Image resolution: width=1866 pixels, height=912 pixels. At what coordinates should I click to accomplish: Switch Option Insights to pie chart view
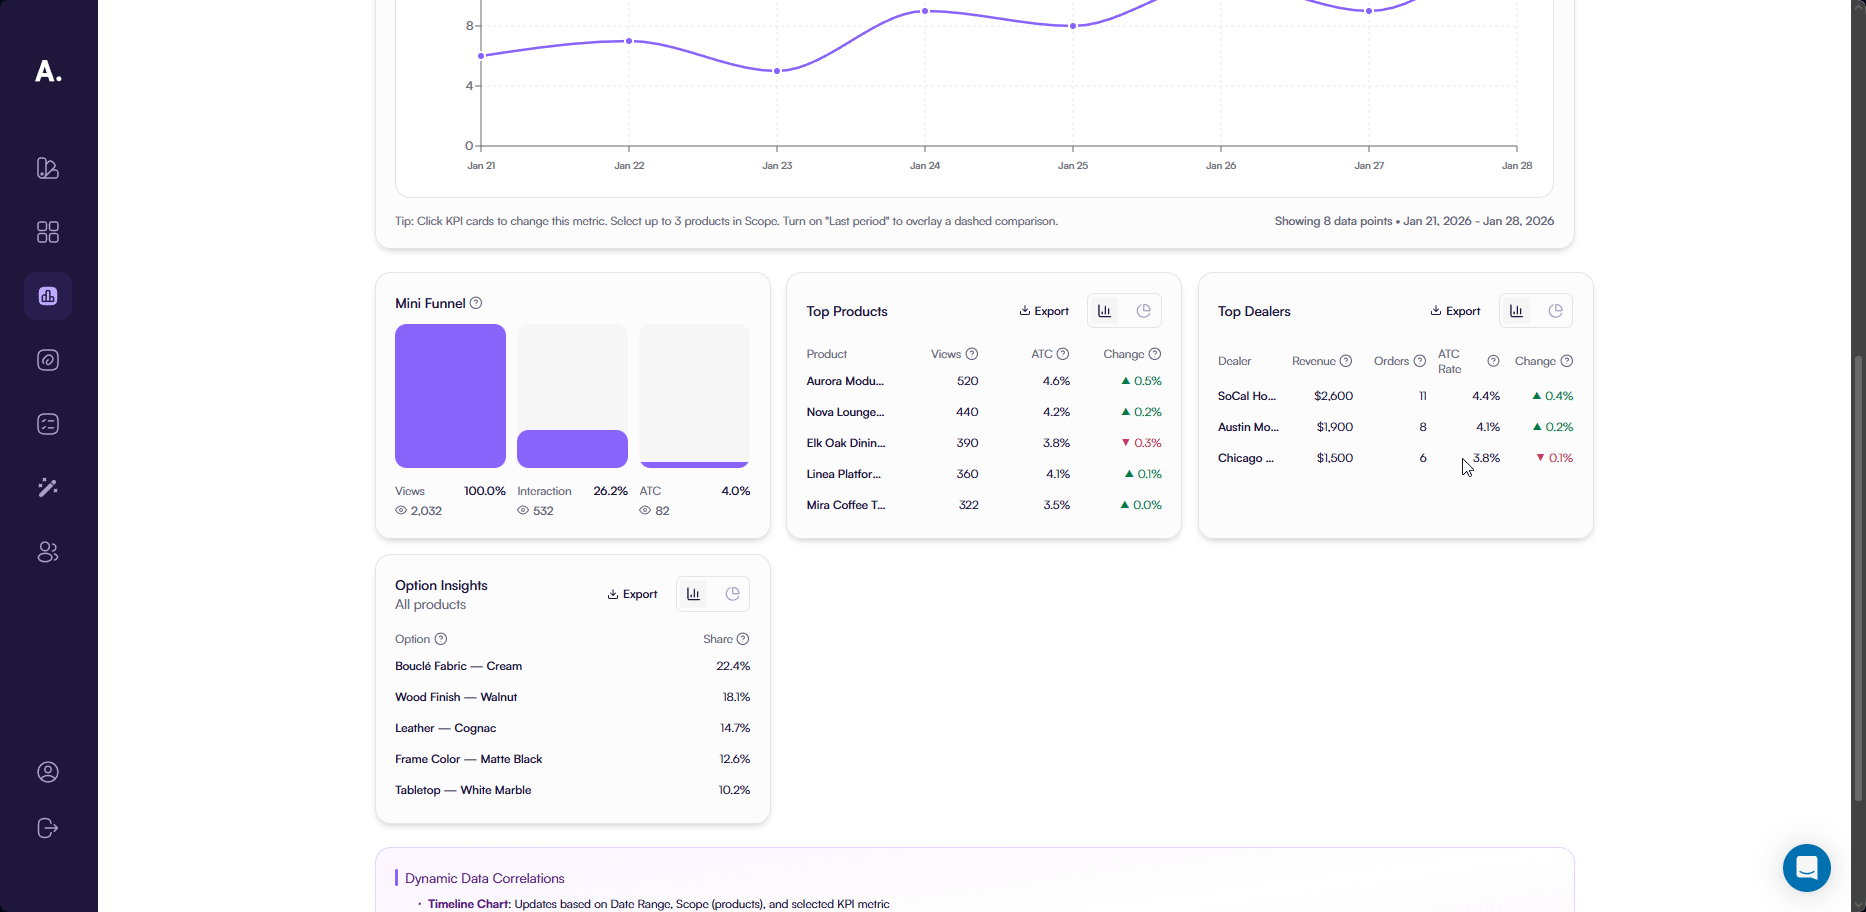pos(732,594)
